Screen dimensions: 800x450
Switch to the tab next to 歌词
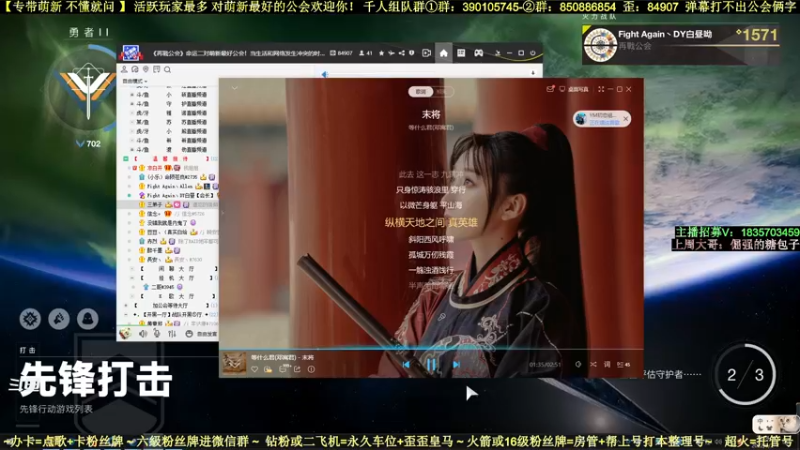click(442, 91)
